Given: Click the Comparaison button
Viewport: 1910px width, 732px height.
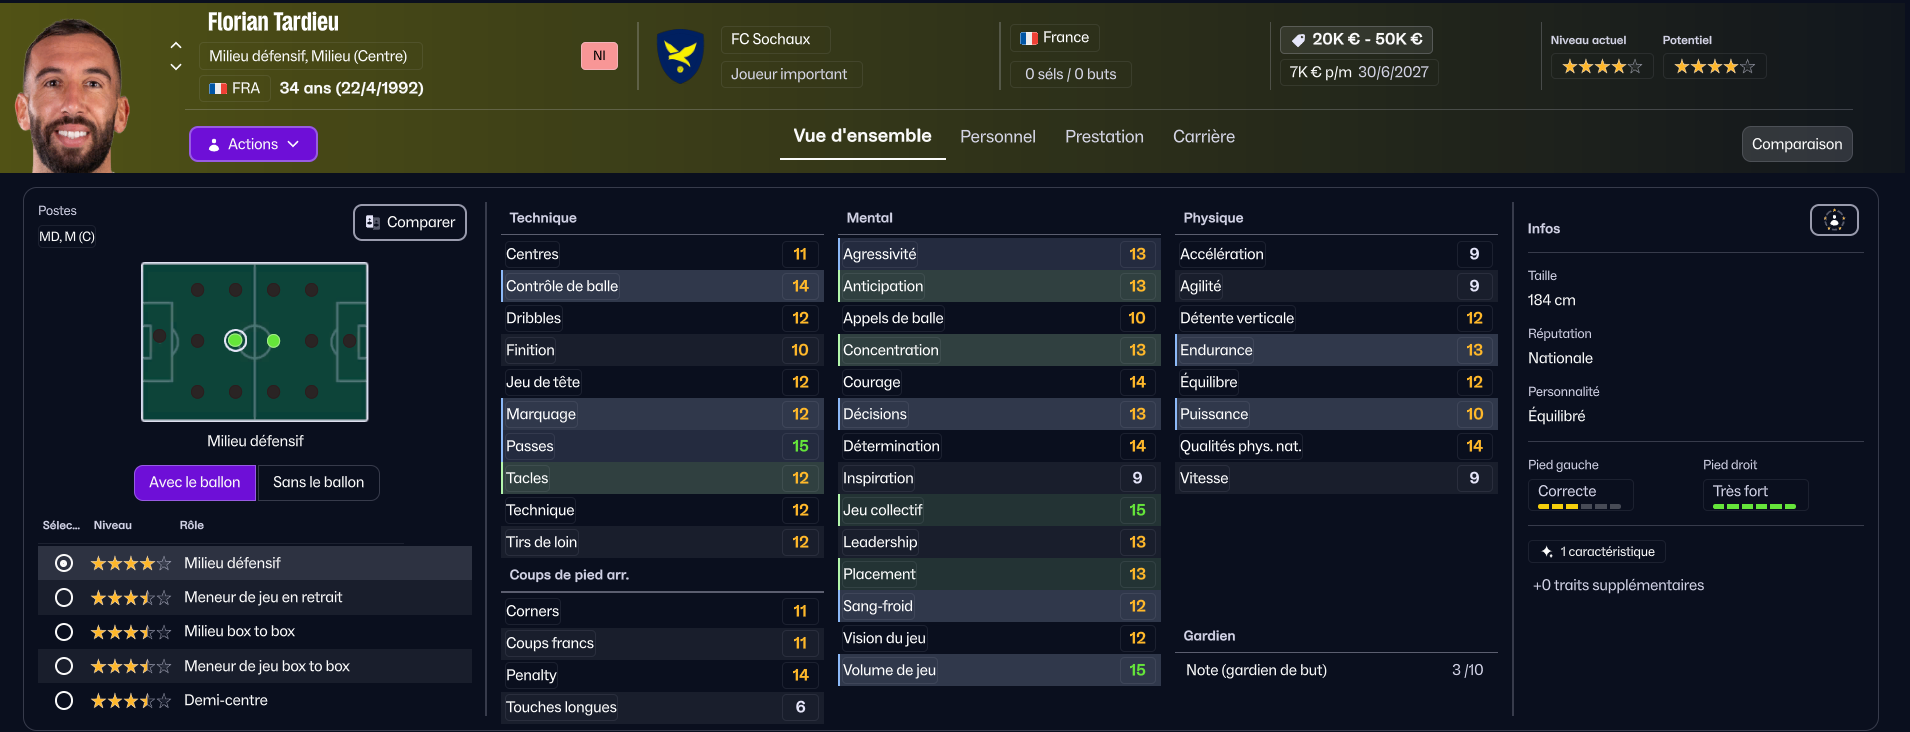Looking at the screenshot, I should (1796, 144).
